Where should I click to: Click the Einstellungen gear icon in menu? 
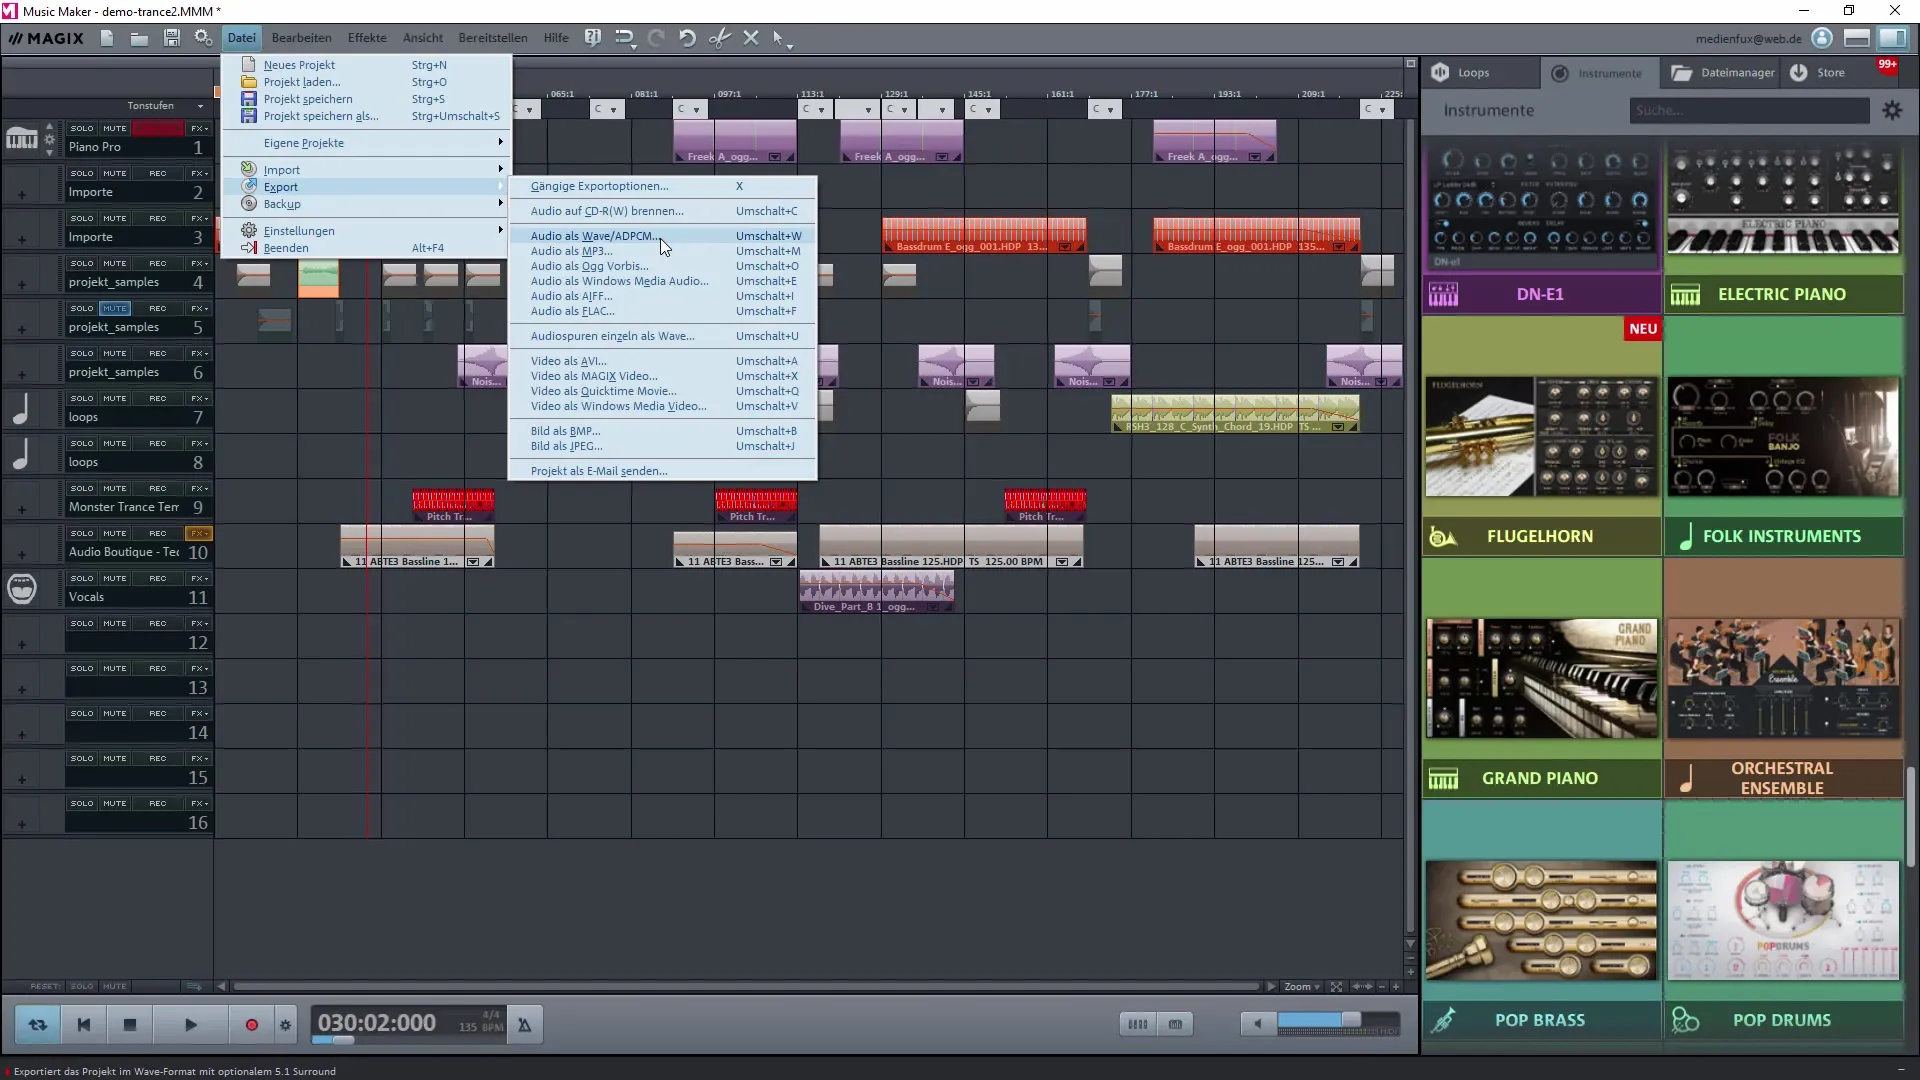click(x=249, y=230)
